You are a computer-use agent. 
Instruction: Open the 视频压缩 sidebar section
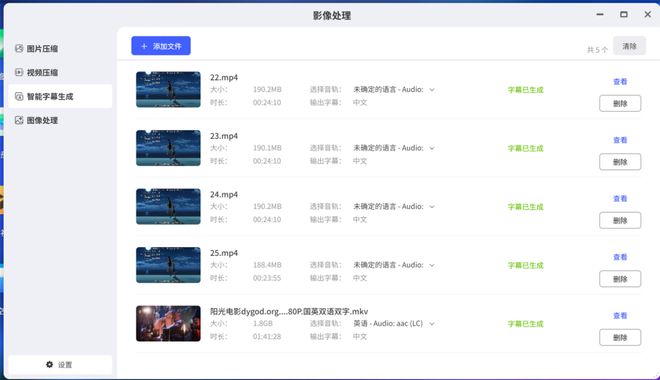[60, 72]
